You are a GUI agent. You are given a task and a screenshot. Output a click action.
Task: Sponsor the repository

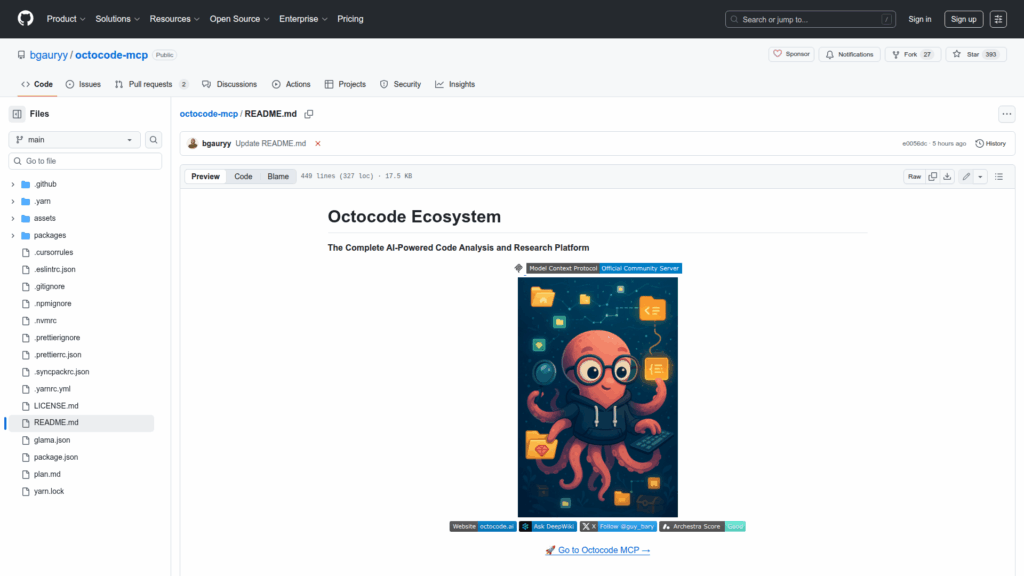pyautogui.click(x=792, y=54)
